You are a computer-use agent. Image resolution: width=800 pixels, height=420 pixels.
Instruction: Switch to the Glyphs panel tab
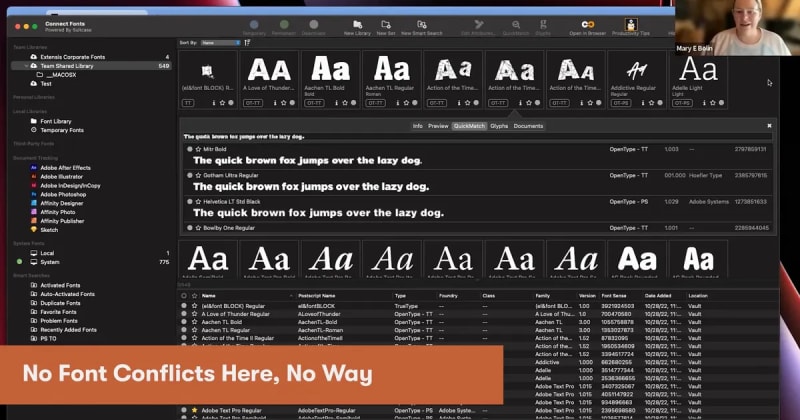pos(499,126)
